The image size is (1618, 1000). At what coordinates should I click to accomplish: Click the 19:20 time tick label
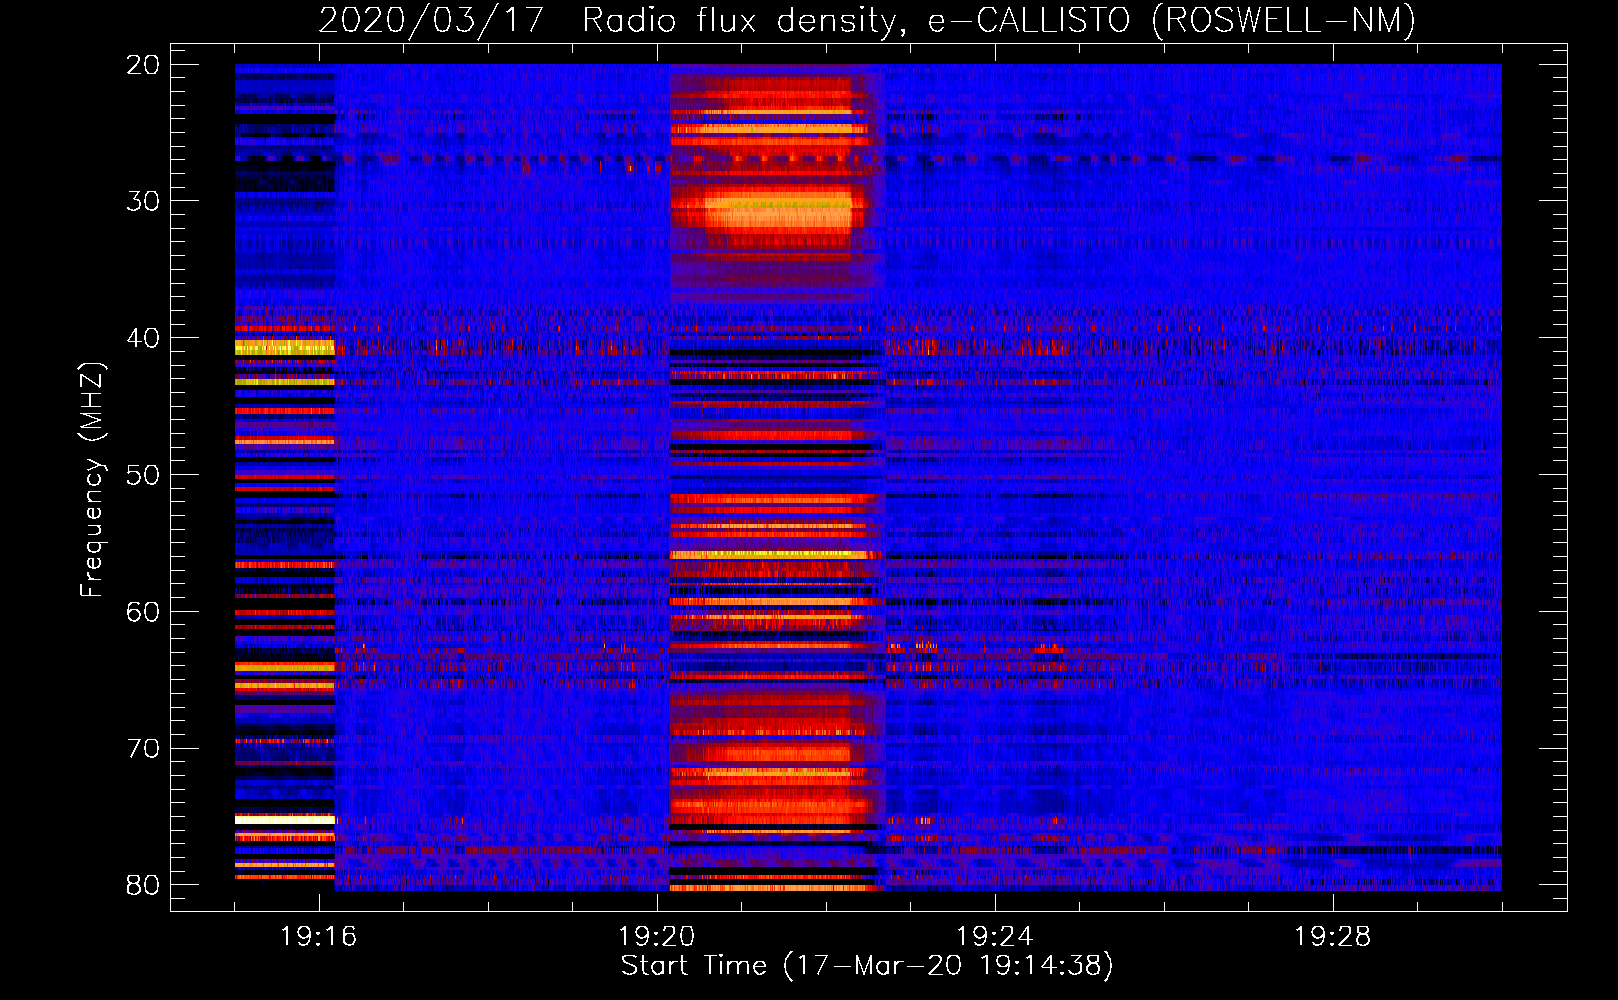pos(657,937)
